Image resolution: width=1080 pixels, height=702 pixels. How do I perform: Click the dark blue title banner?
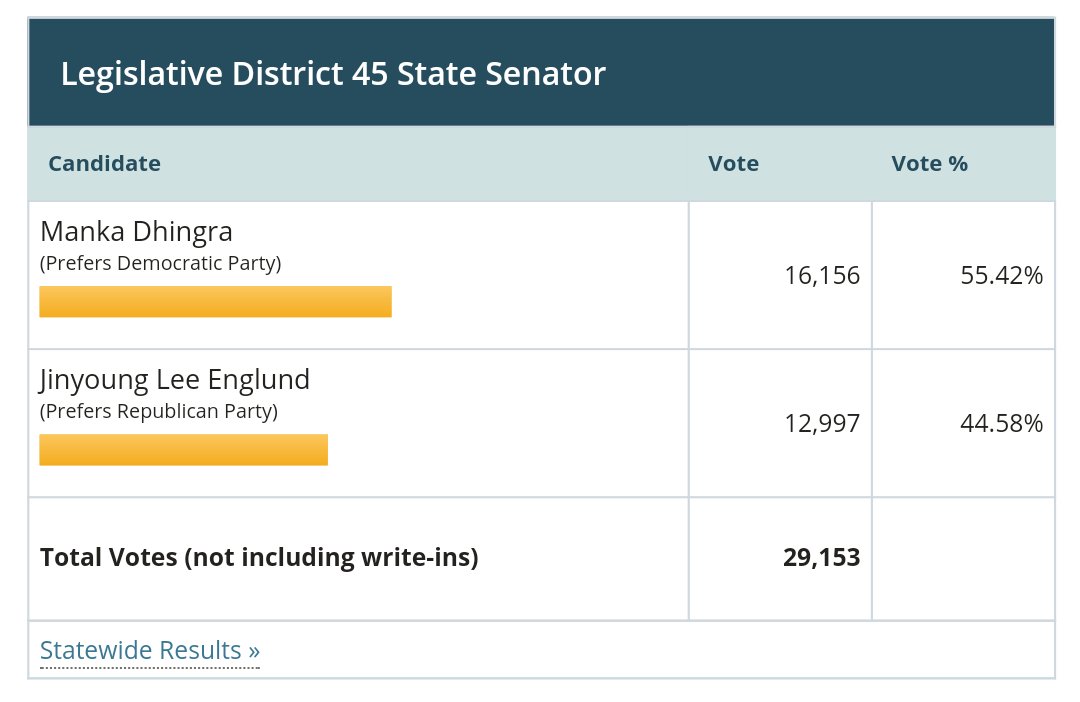tap(541, 72)
